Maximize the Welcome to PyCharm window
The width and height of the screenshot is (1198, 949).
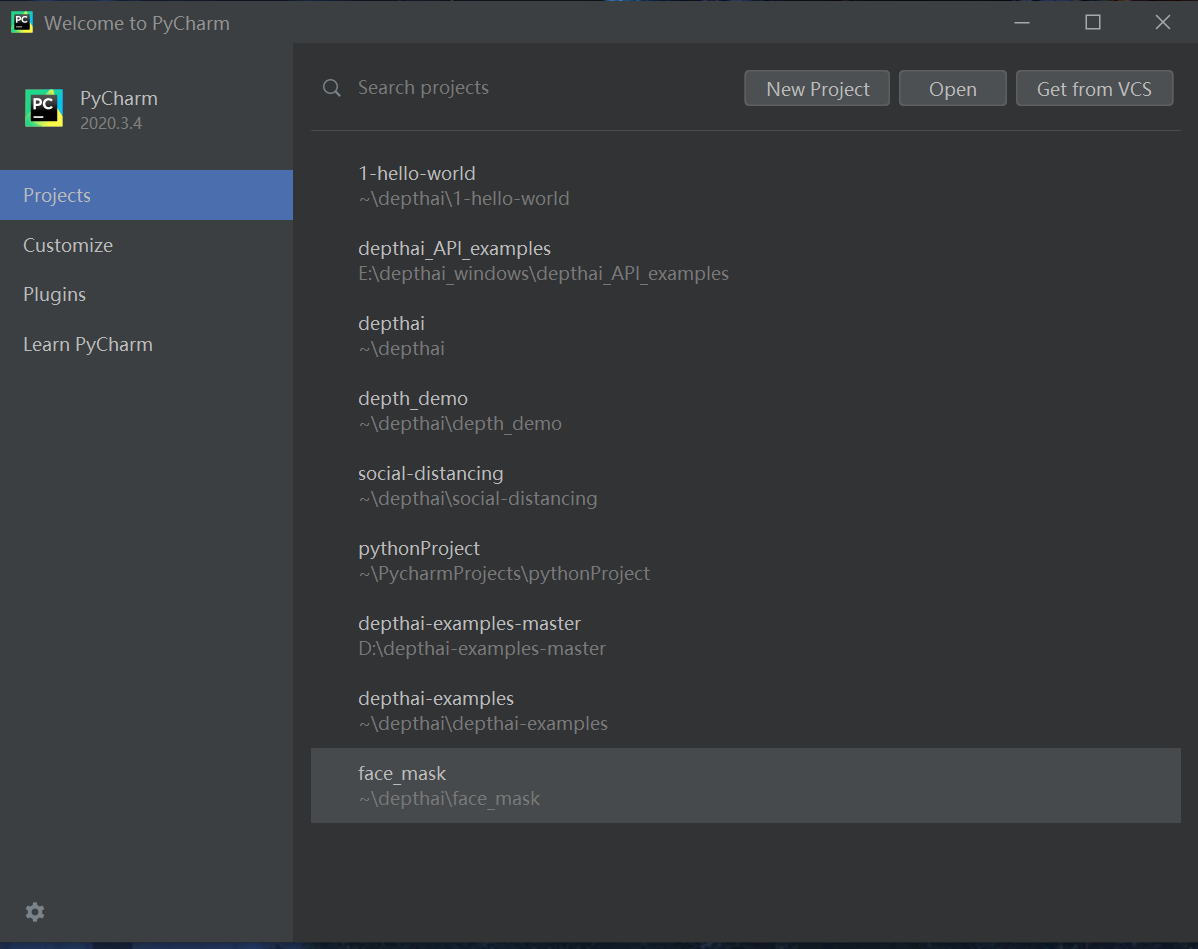(x=1093, y=22)
